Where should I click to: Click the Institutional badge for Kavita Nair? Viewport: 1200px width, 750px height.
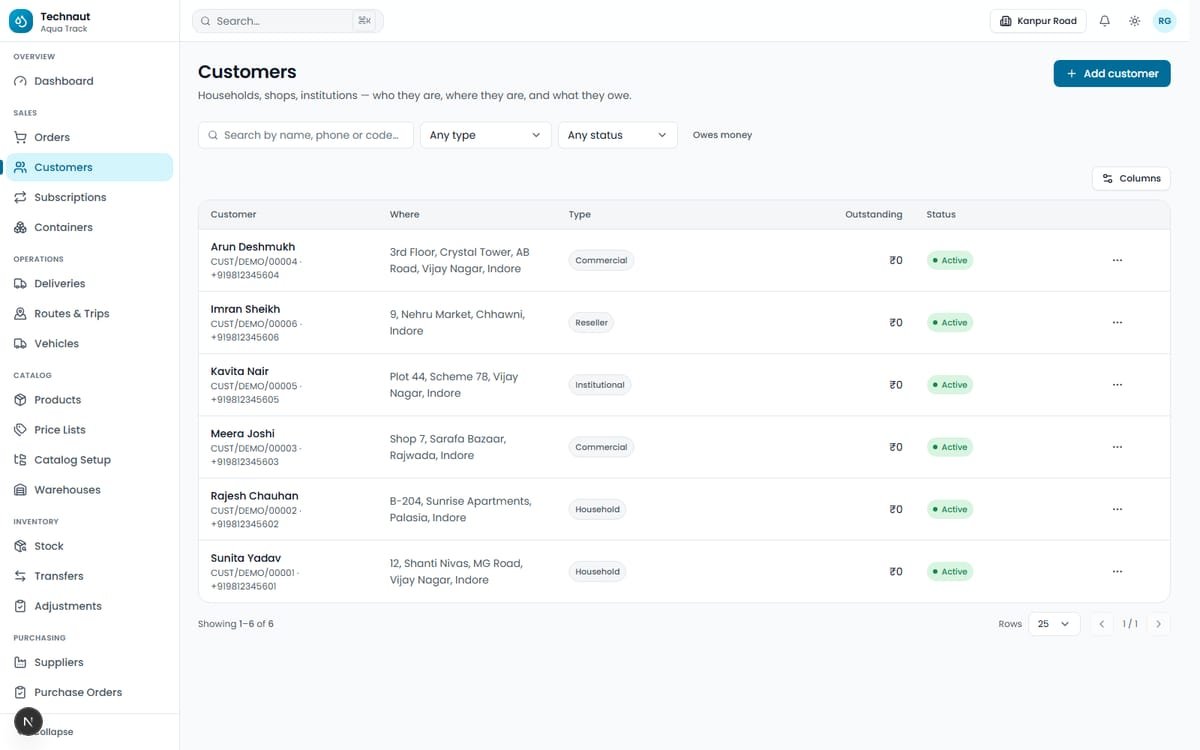[x=600, y=385]
